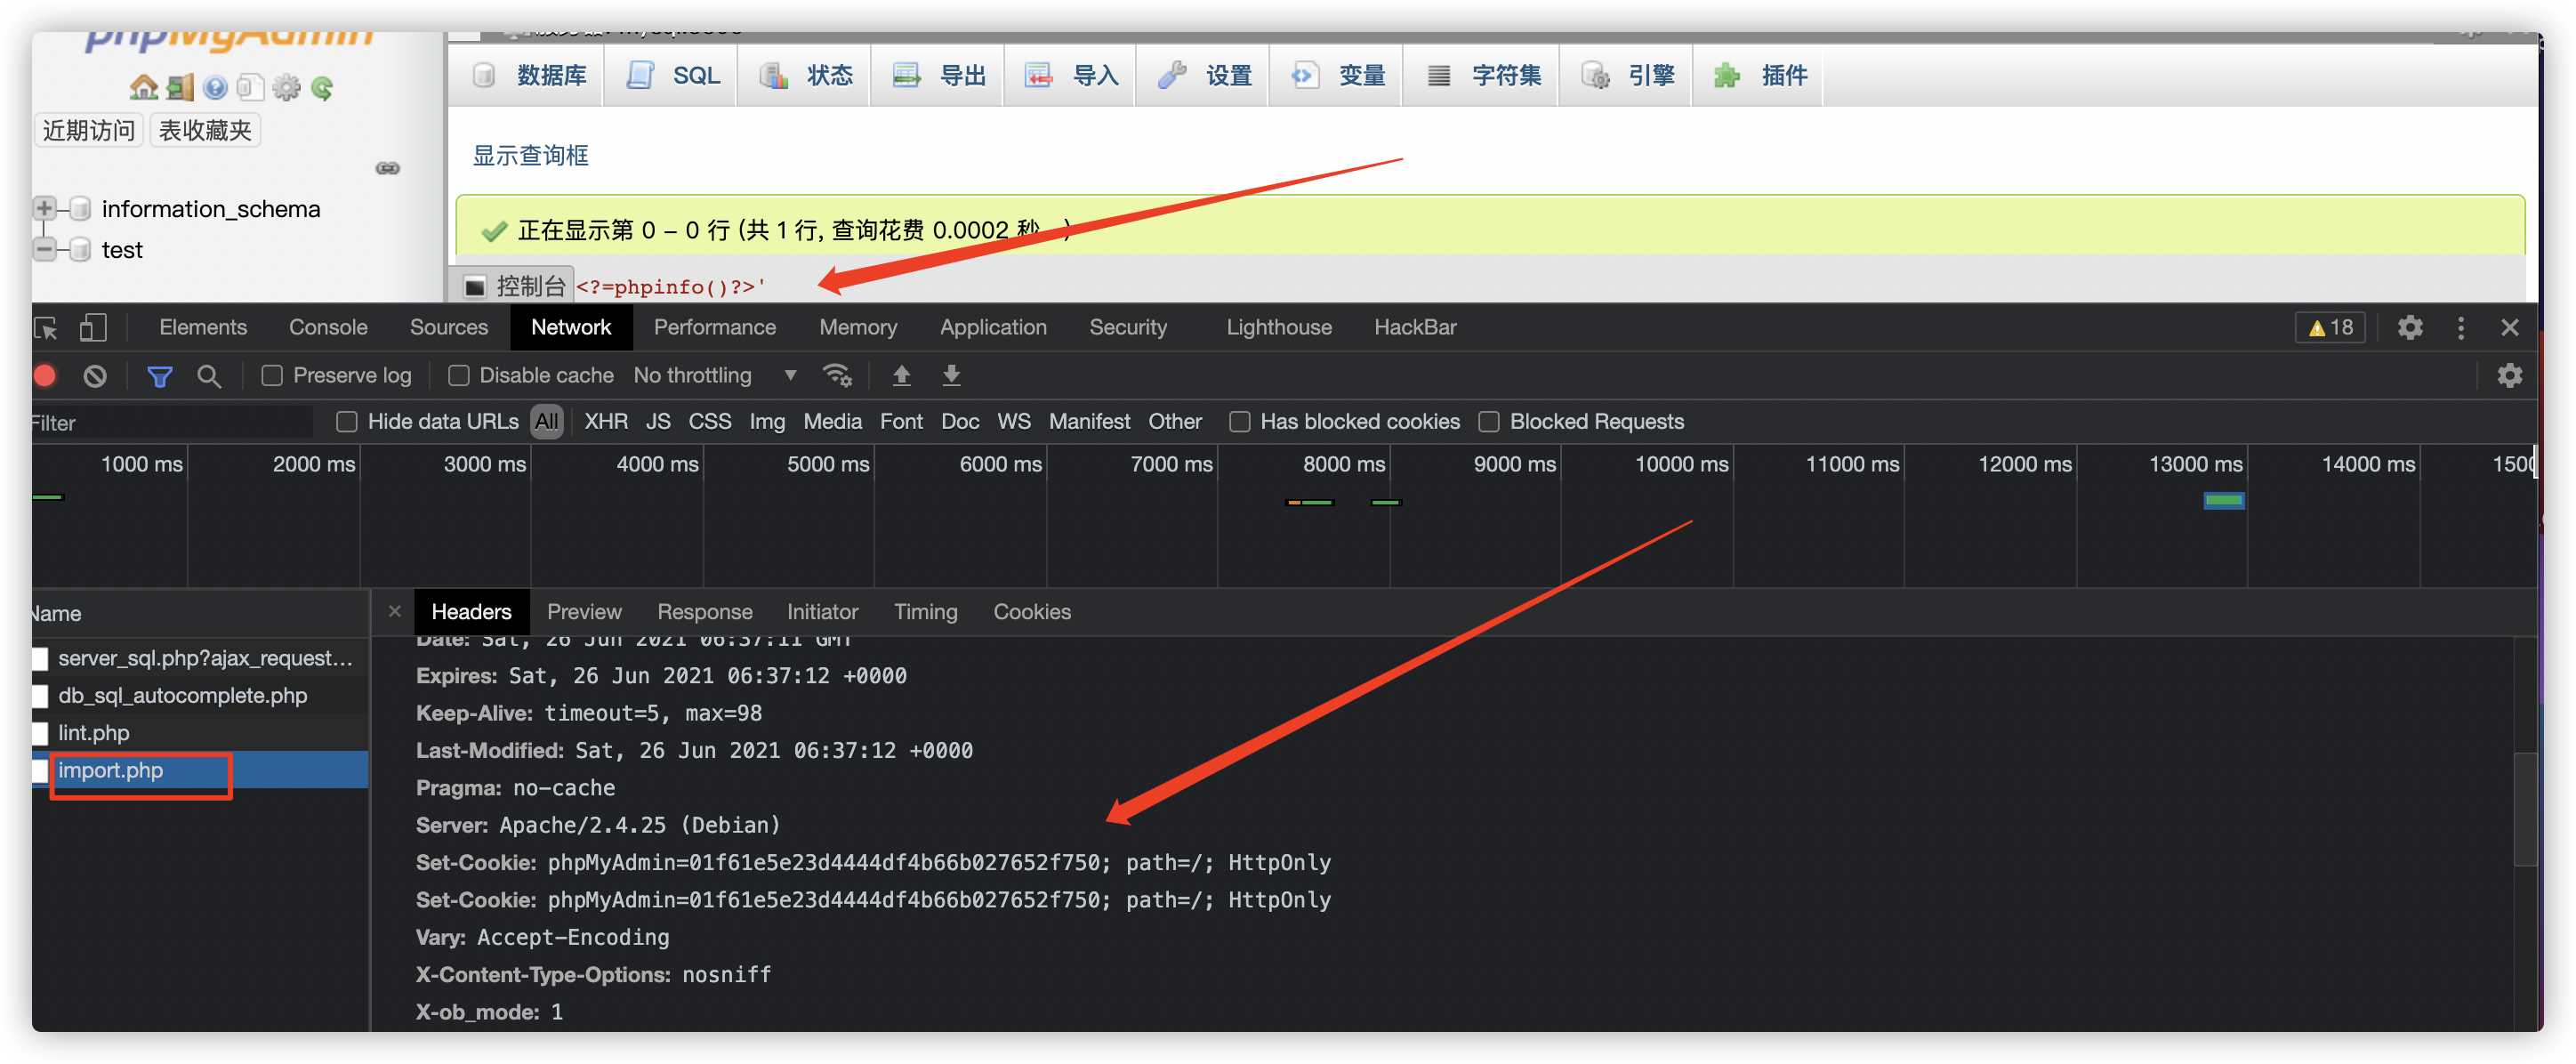Screen dimensions: 2576x1064
Task: Open the 插件 plugins tab
Action: click(1759, 76)
